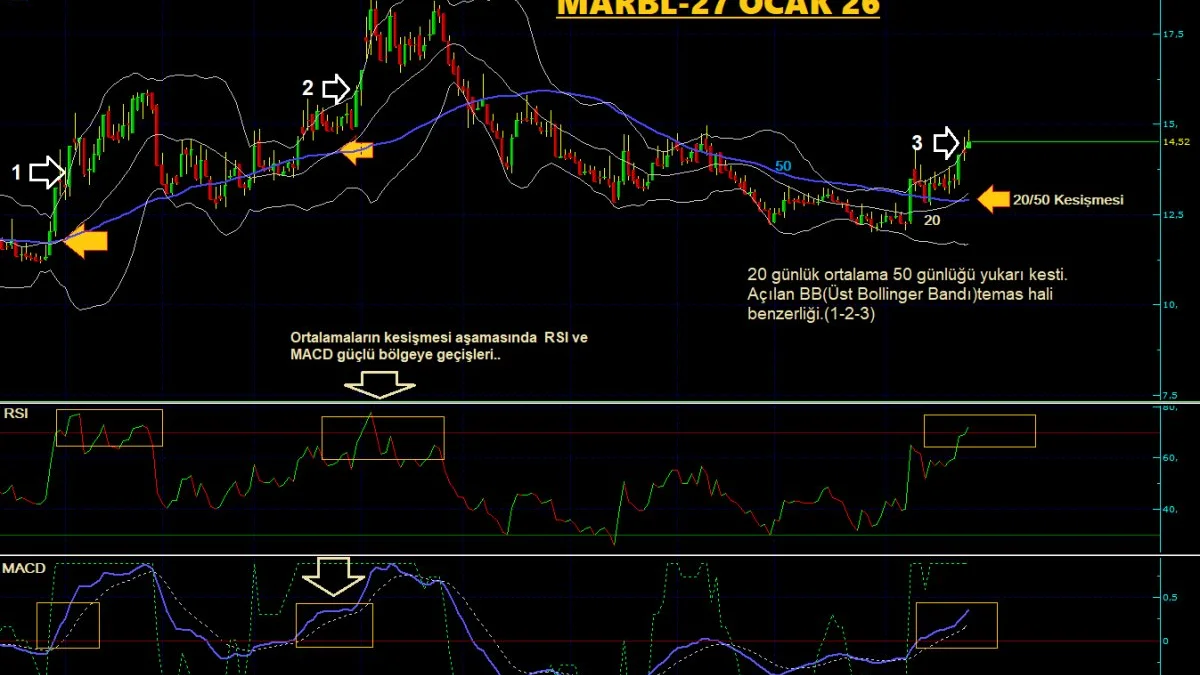
Task: Click the 17,5 price axis label
Action: point(1172,35)
